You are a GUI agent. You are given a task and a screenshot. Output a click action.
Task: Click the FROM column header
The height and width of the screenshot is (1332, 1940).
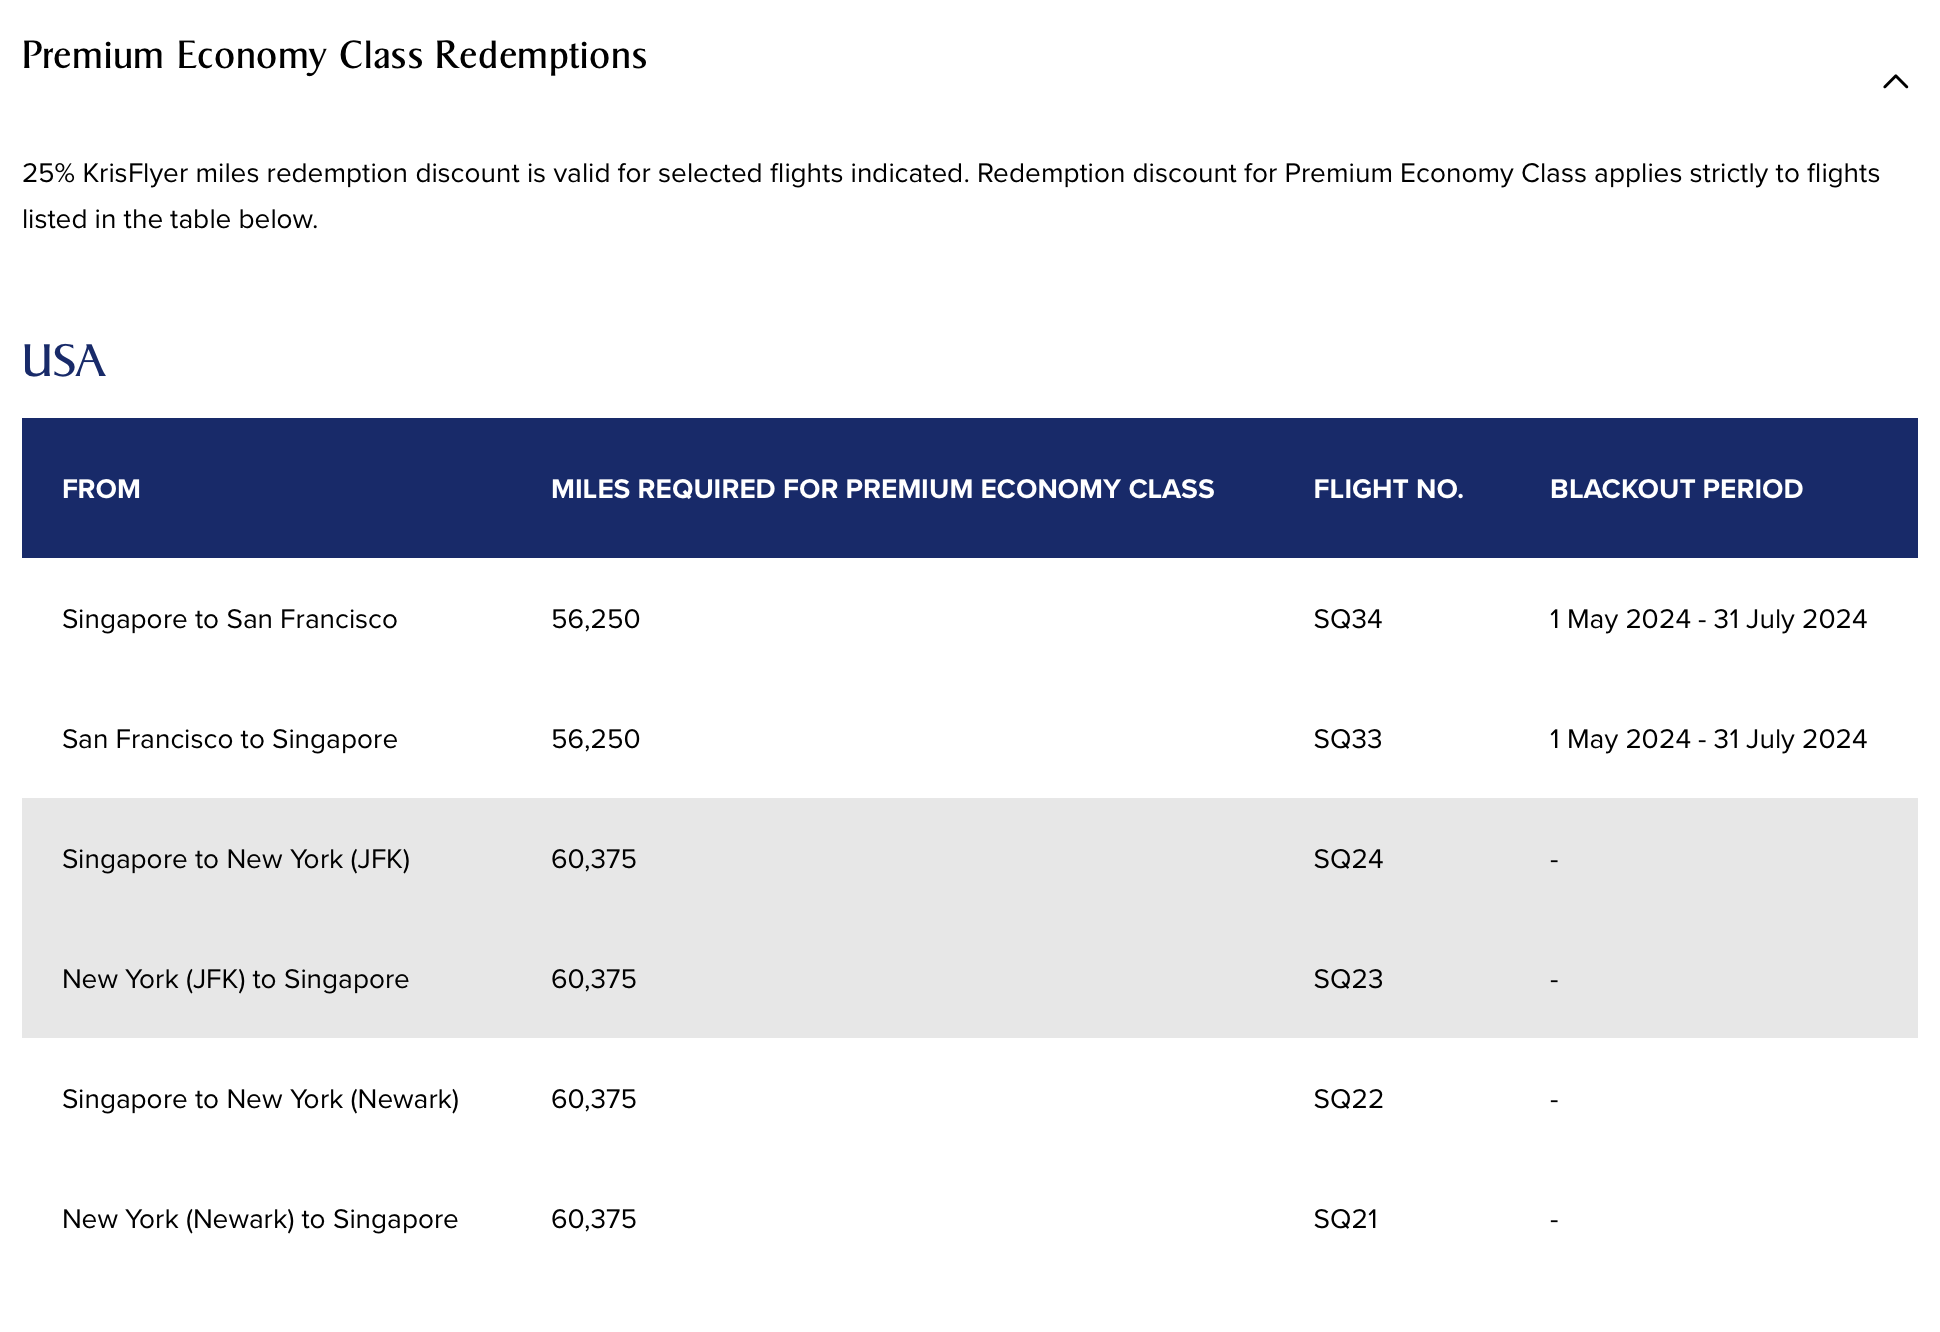click(101, 489)
